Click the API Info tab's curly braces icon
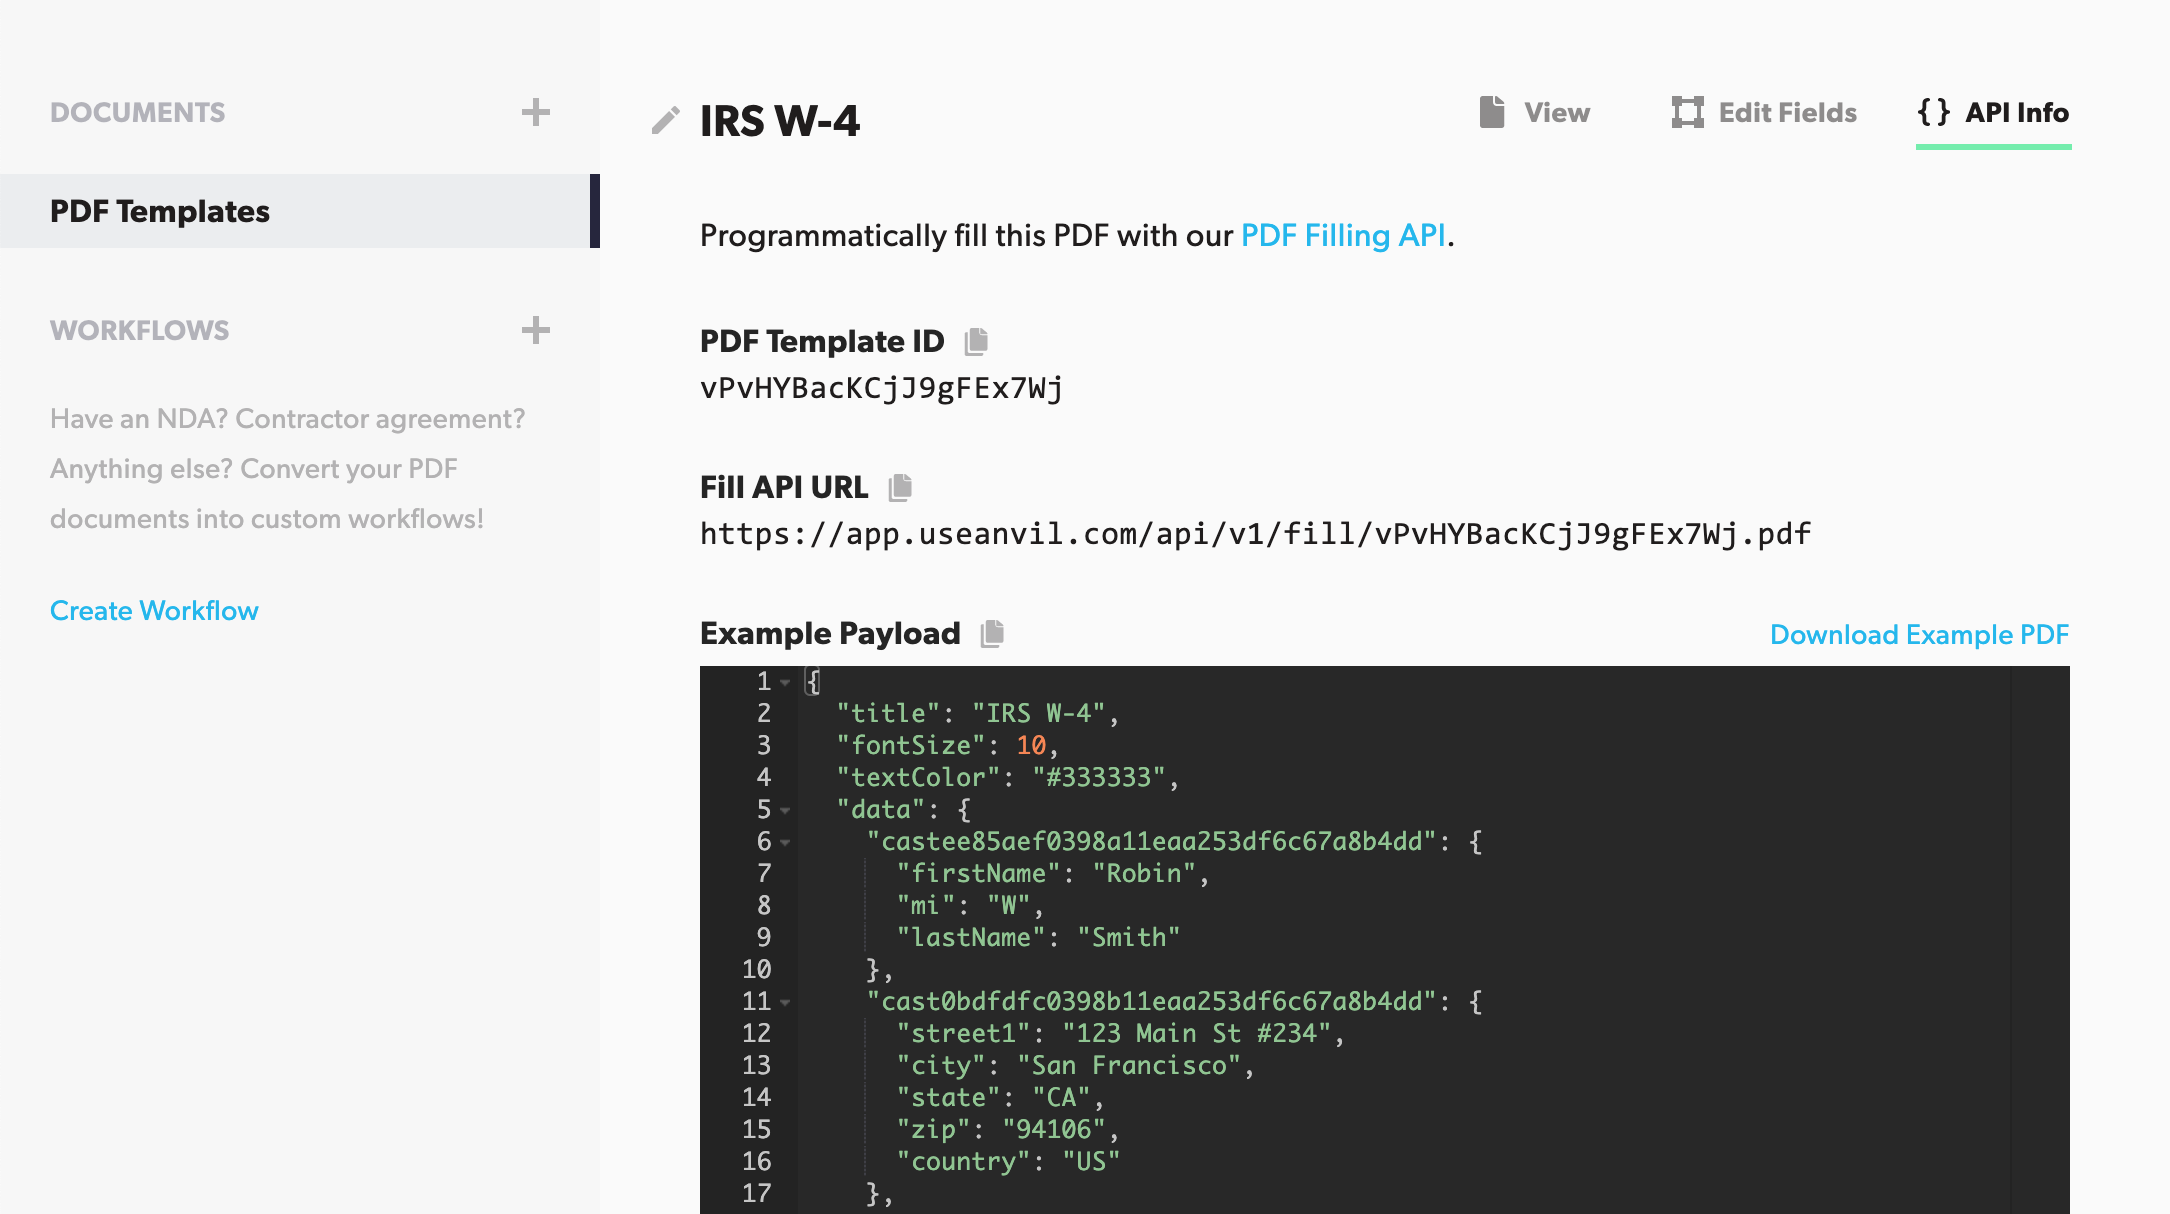This screenshot has height=1214, width=2170. point(1934,112)
